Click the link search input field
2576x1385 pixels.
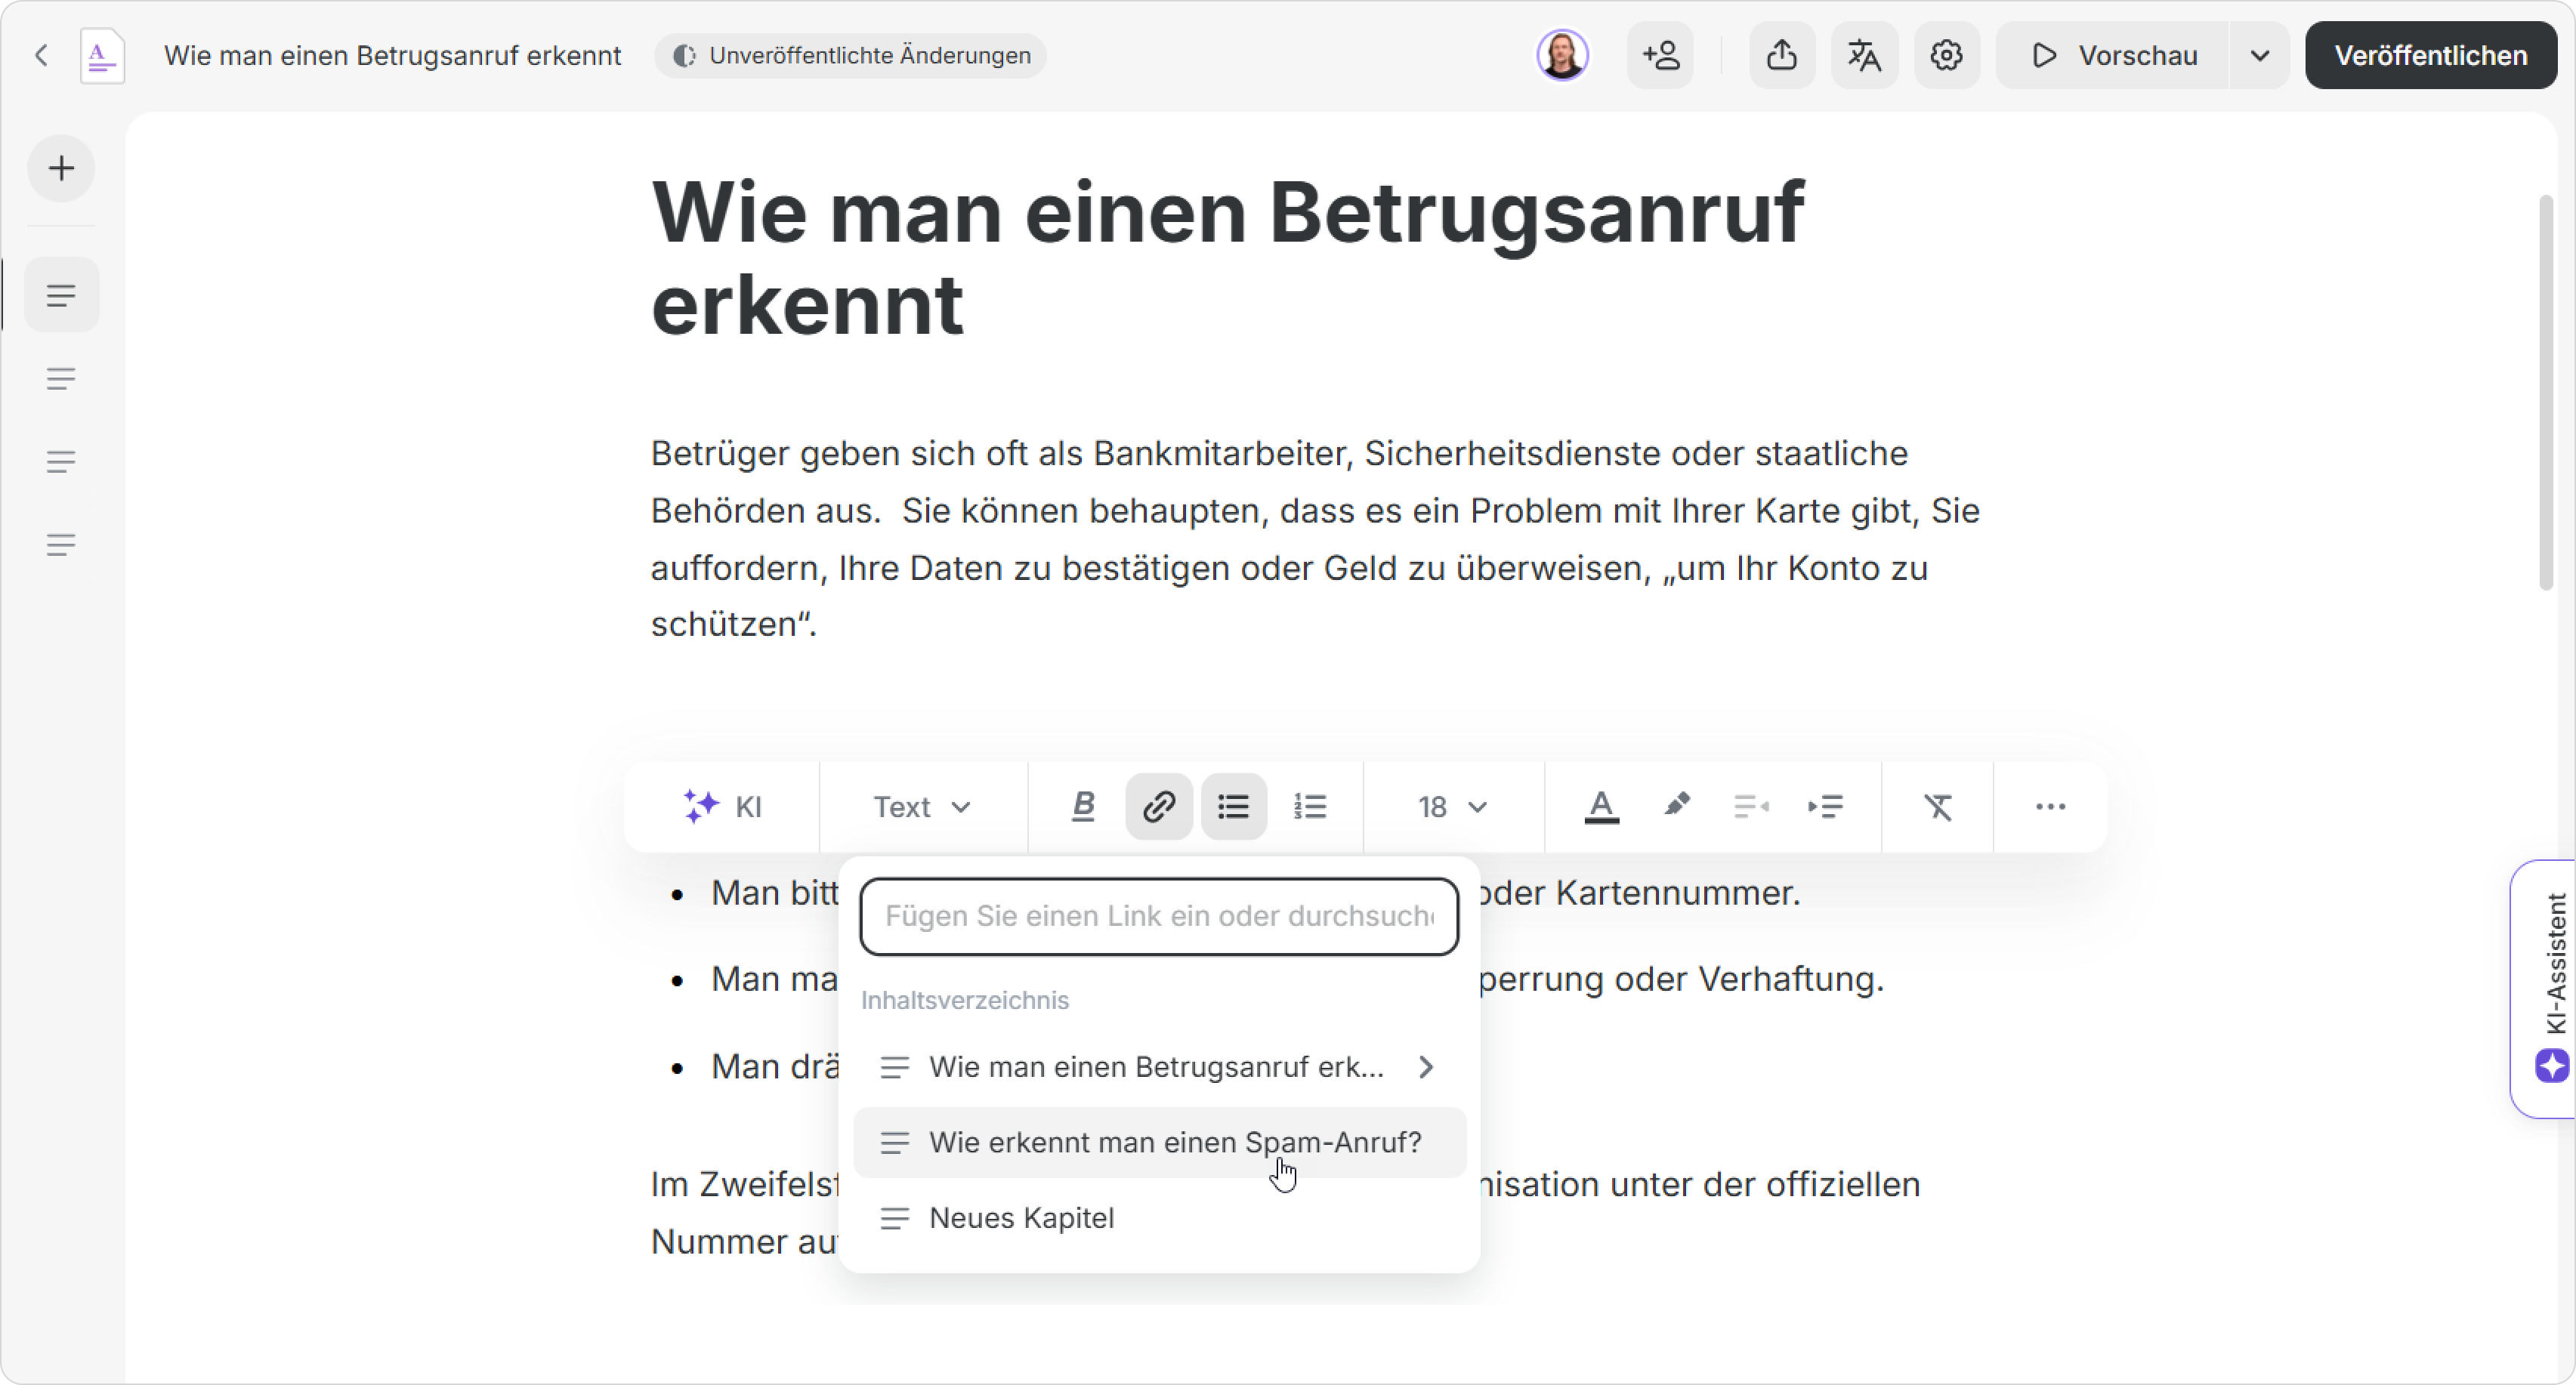(x=1158, y=916)
